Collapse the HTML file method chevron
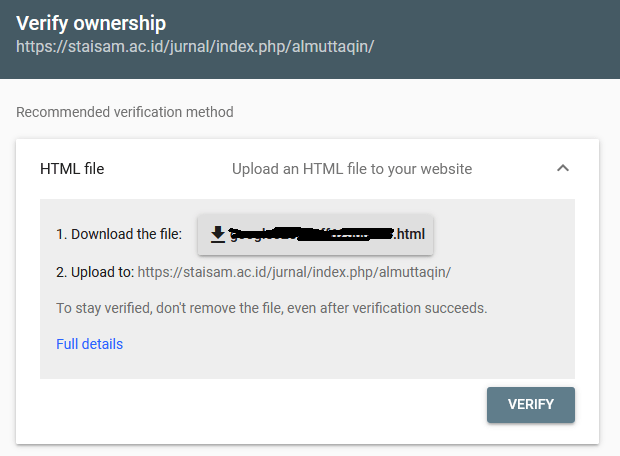Viewport: 620px width, 456px height. [563, 168]
